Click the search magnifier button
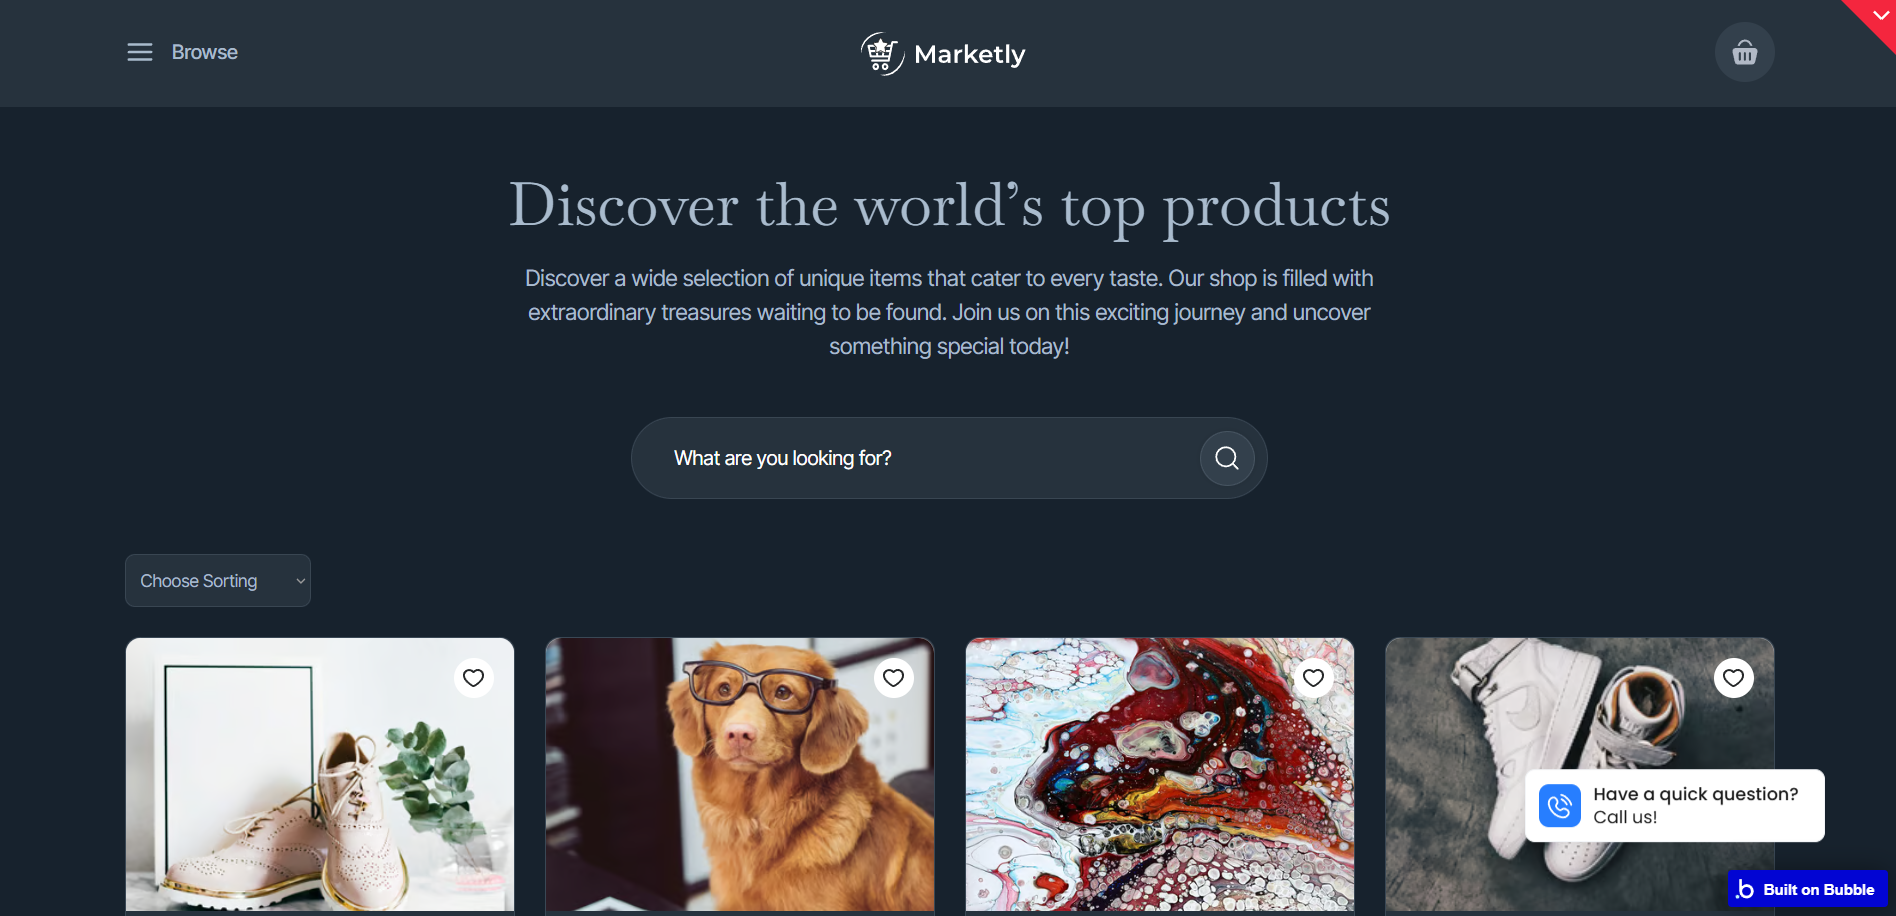Screen dimensions: 1896x916 pos(1227,458)
